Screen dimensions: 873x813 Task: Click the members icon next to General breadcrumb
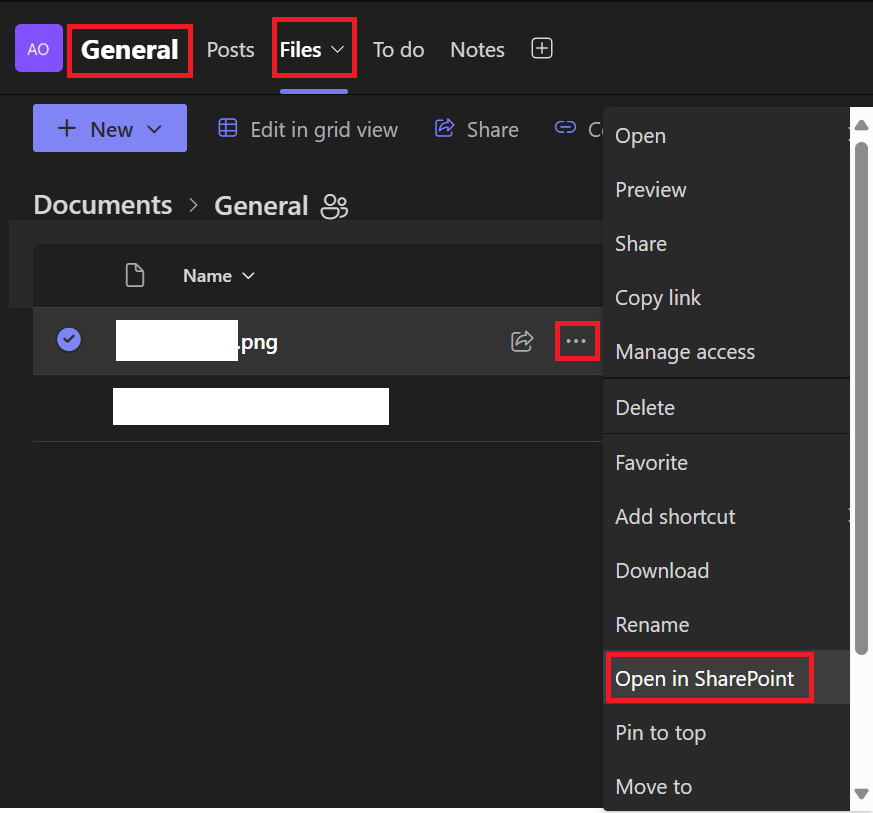point(334,206)
